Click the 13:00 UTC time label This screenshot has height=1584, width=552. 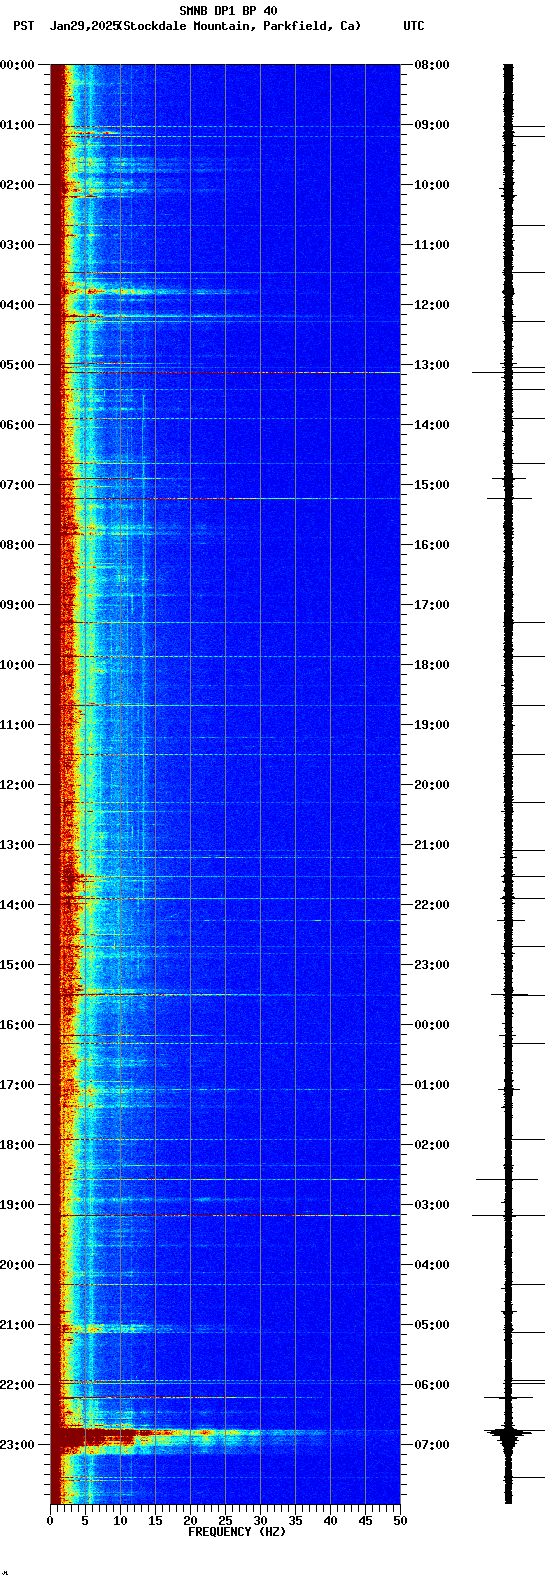coord(432,365)
